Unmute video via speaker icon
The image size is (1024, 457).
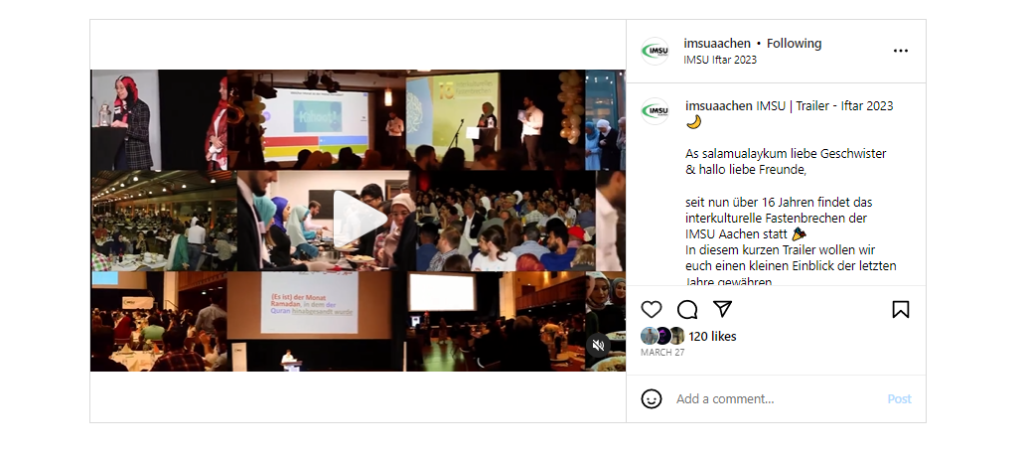tap(598, 345)
